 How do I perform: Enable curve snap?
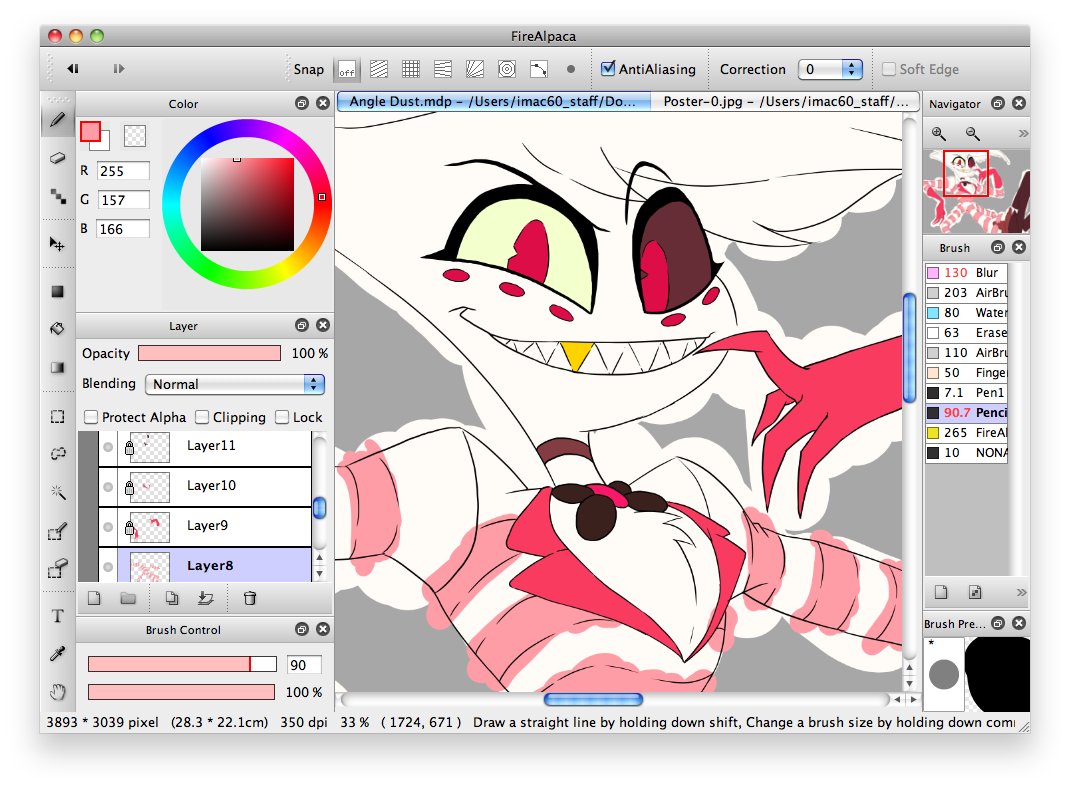click(539, 69)
